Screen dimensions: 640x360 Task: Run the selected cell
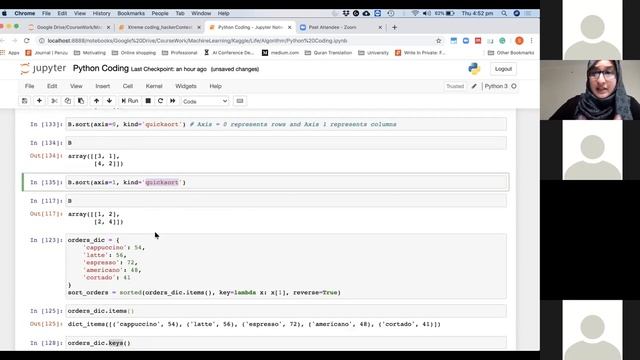pyautogui.click(x=130, y=101)
